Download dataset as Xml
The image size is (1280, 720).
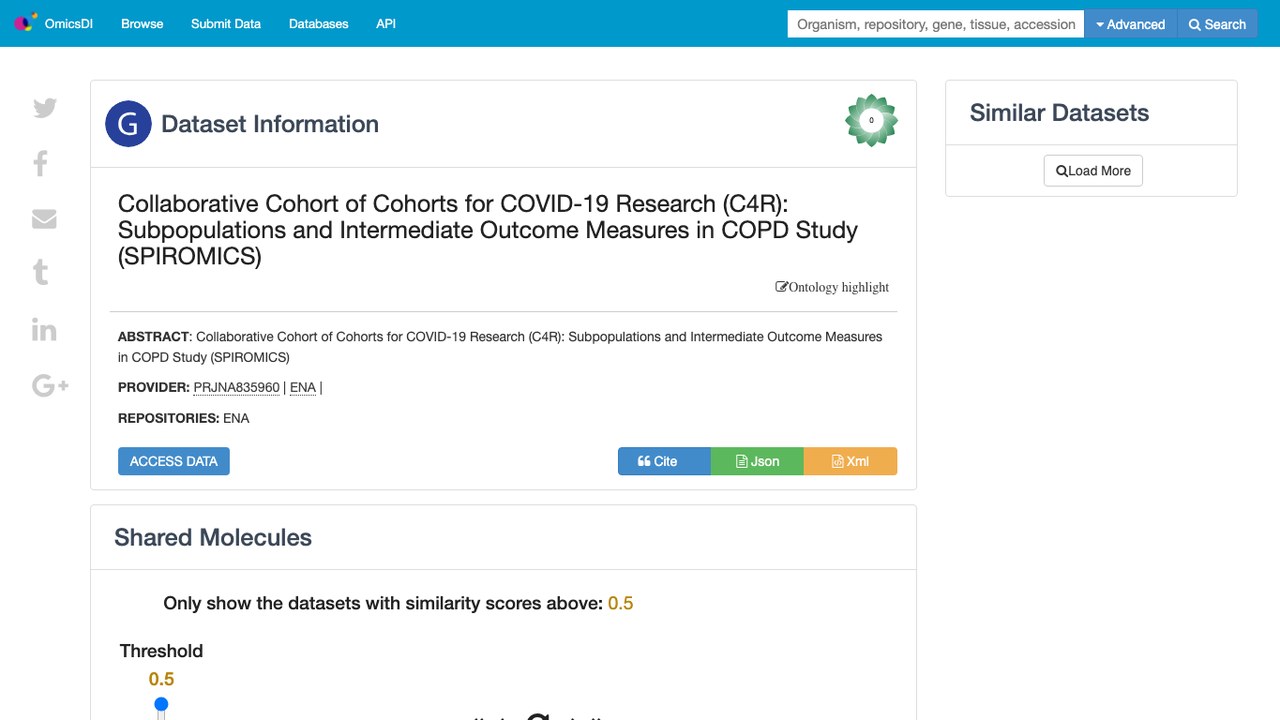850,461
